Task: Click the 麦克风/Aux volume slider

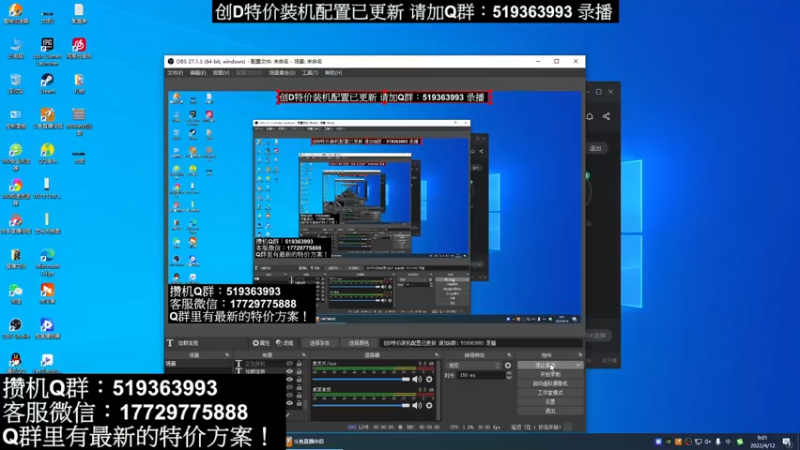Action: [x=361, y=380]
